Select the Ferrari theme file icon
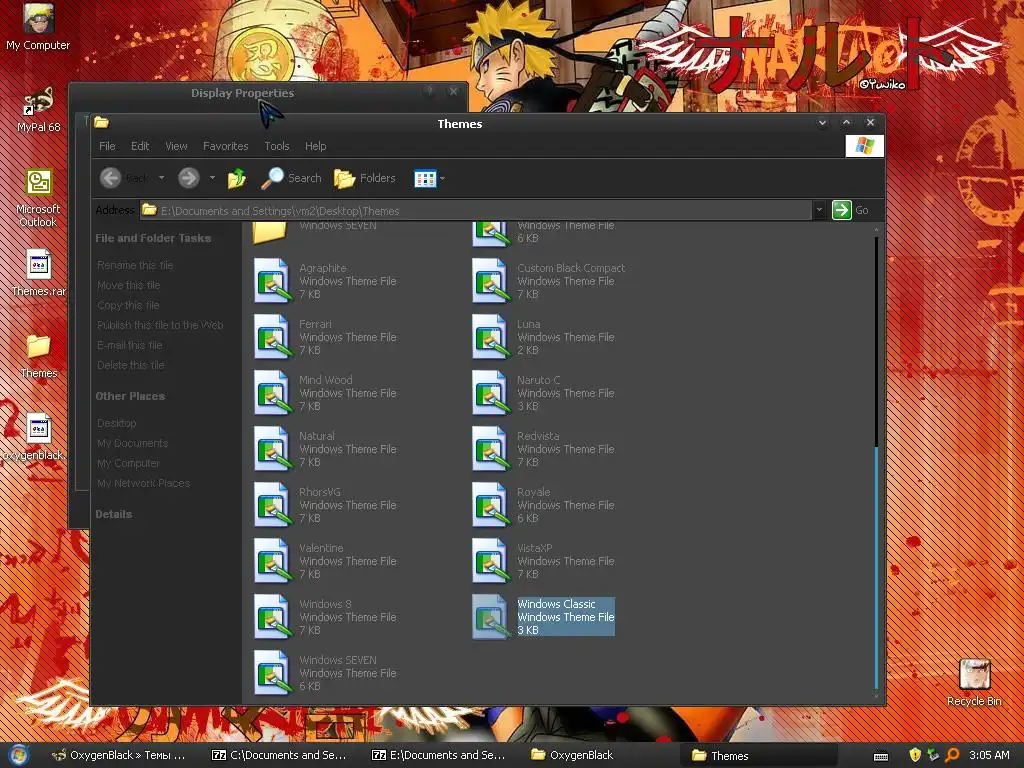The image size is (1024, 768). pyautogui.click(x=272, y=337)
